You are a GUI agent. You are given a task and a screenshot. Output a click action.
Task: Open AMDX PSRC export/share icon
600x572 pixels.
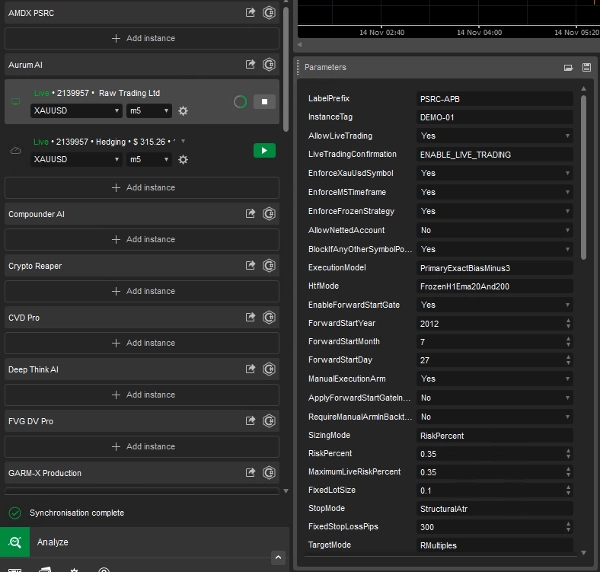pos(250,13)
